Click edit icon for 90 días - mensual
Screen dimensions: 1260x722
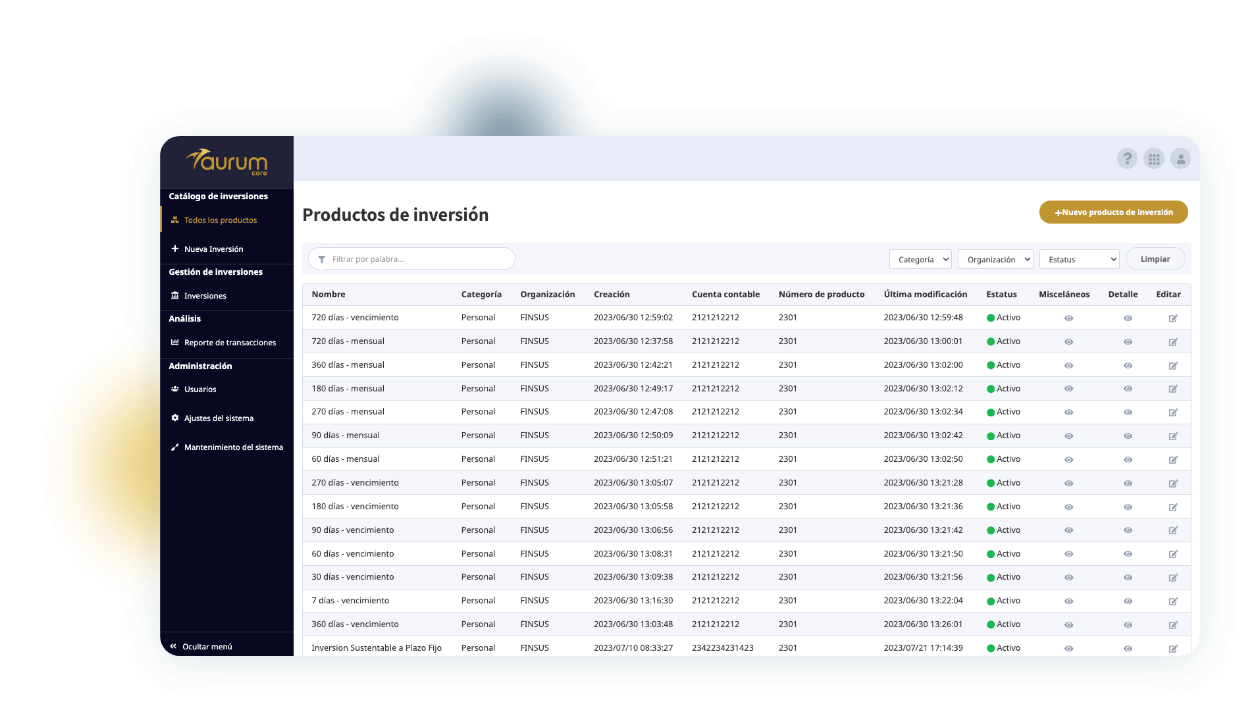click(x=1173, y=436)
